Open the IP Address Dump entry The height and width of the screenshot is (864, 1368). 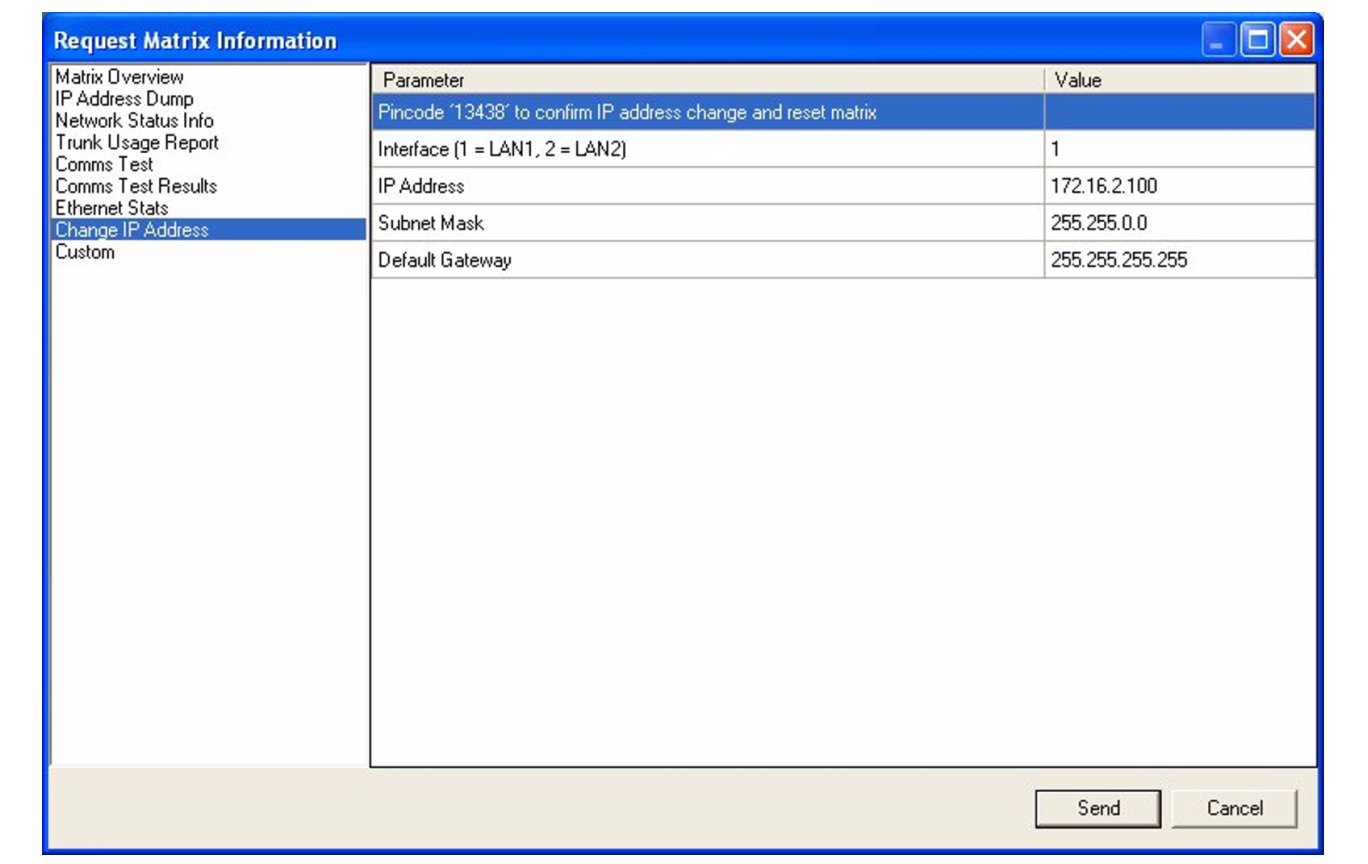124,99
